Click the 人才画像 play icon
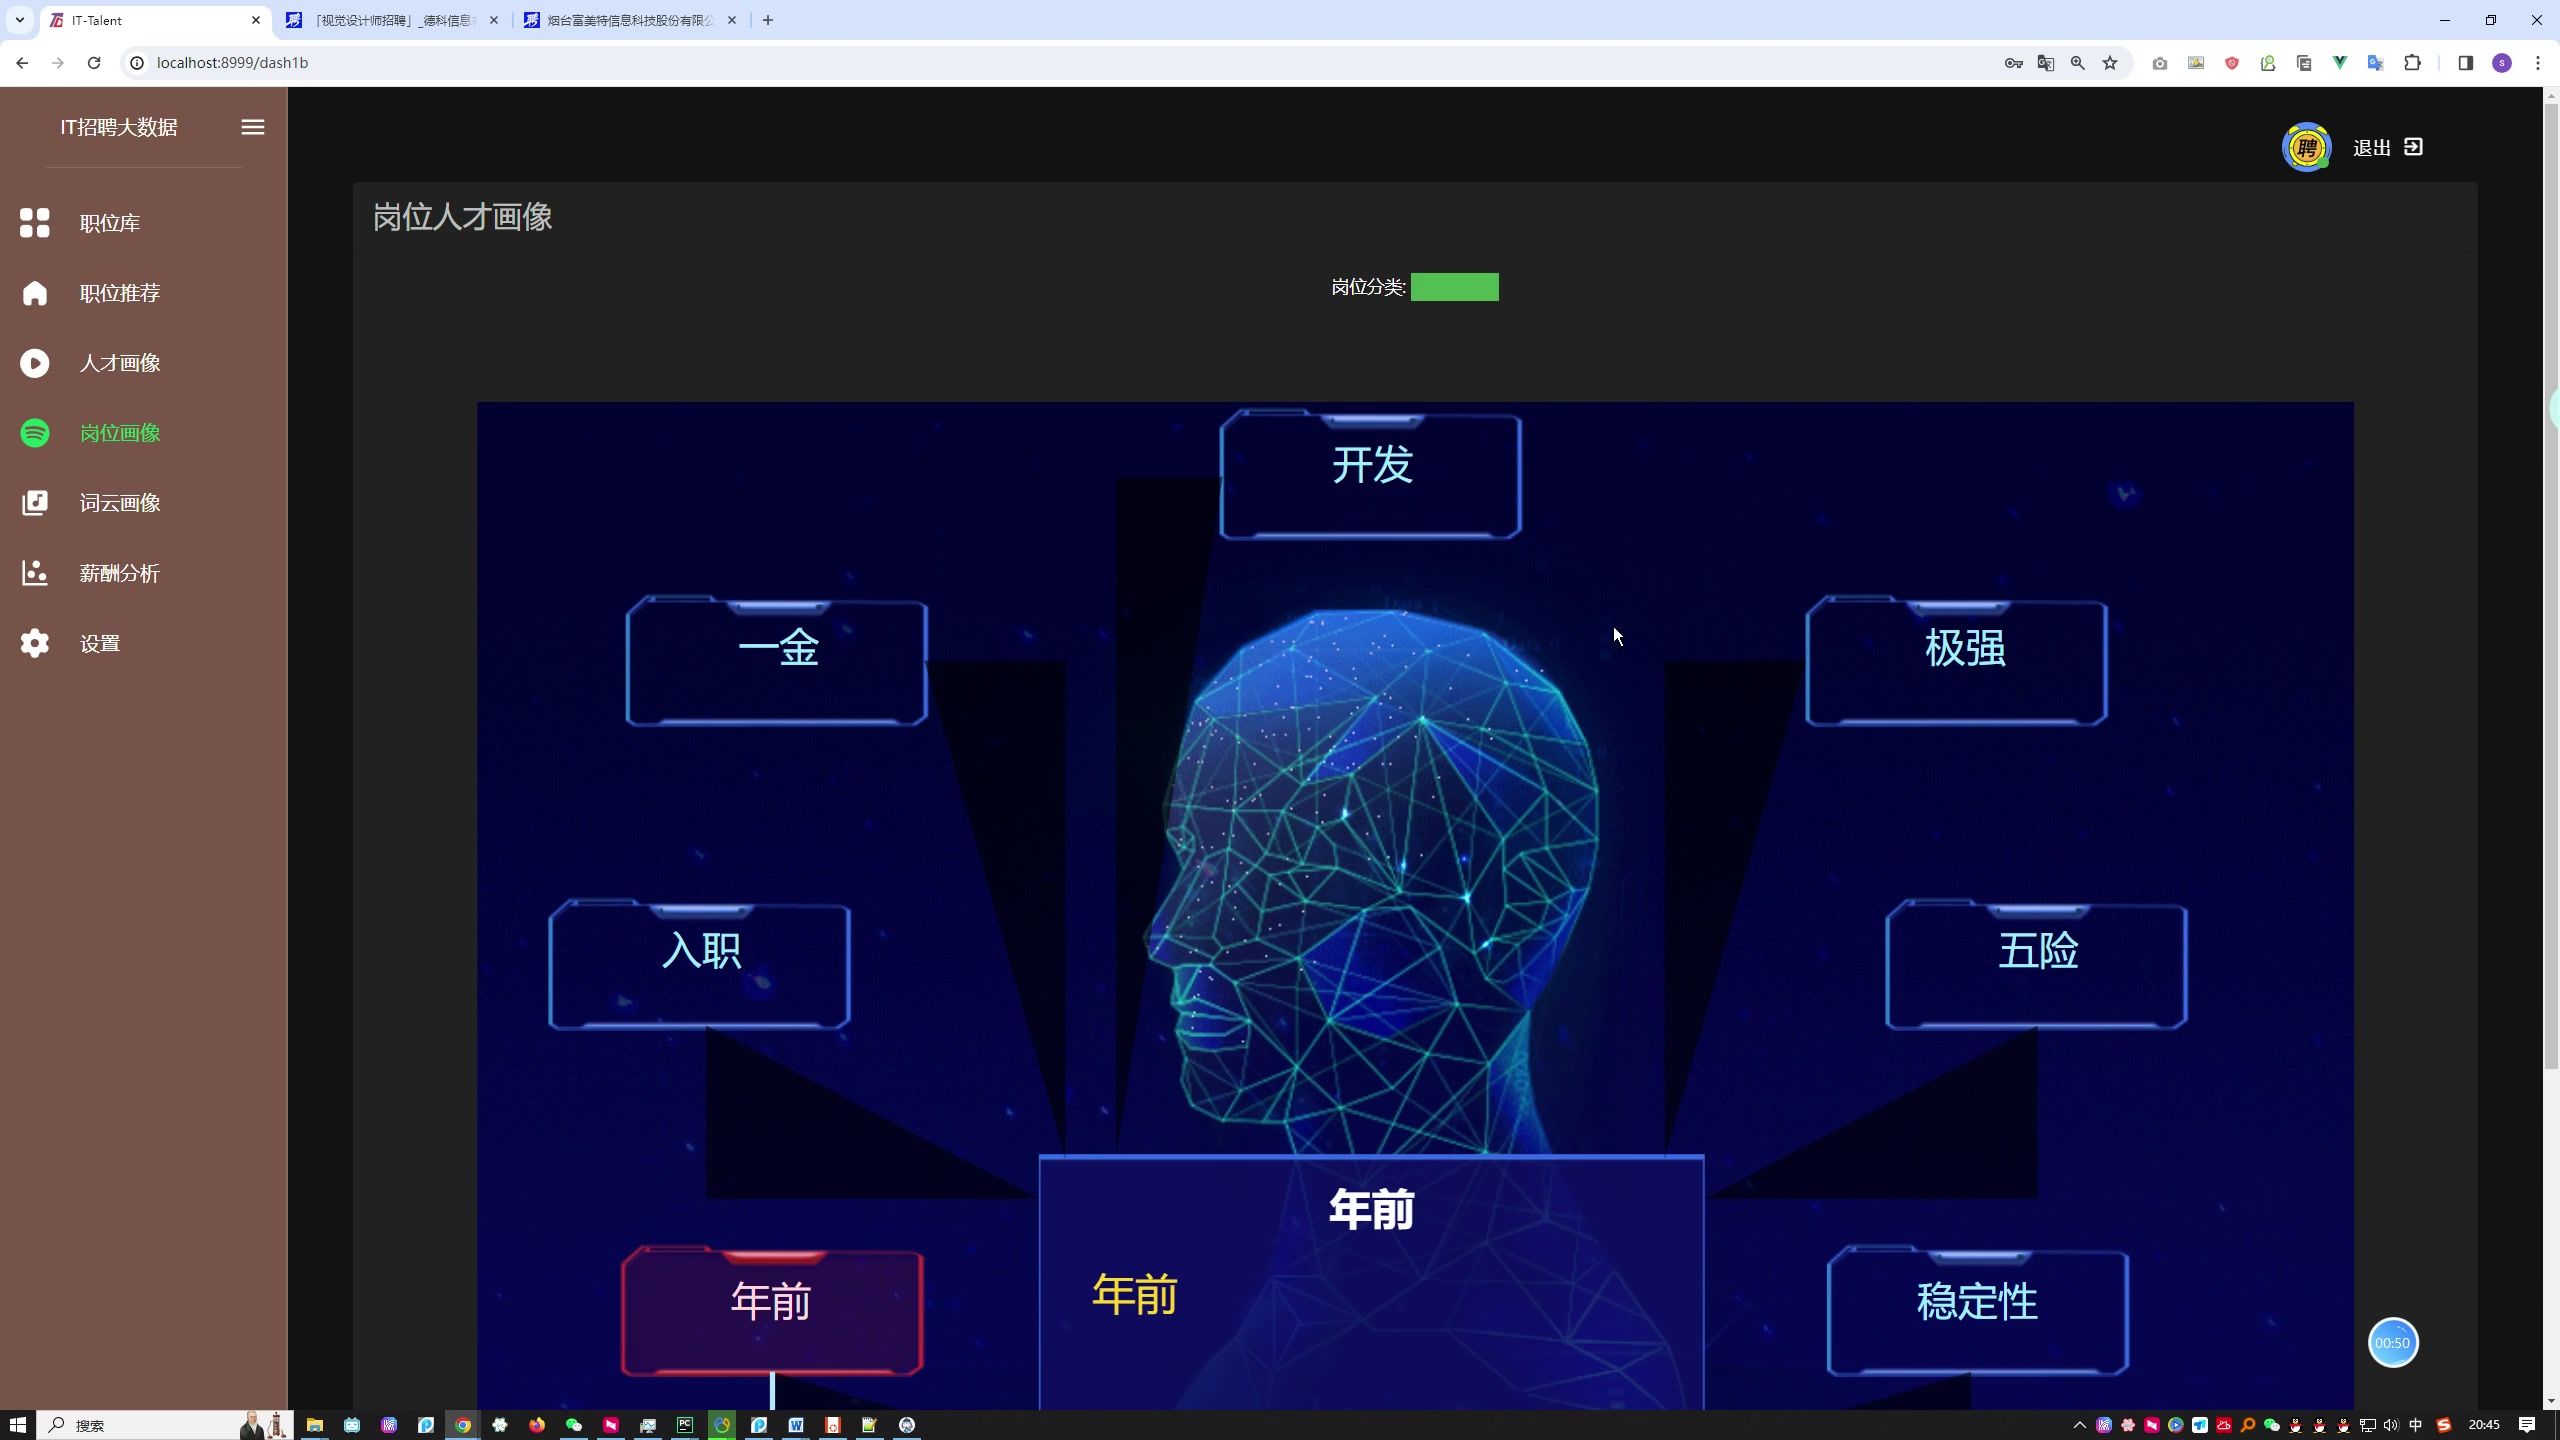The image size is (2560, 1440). [x=34, y=363]
